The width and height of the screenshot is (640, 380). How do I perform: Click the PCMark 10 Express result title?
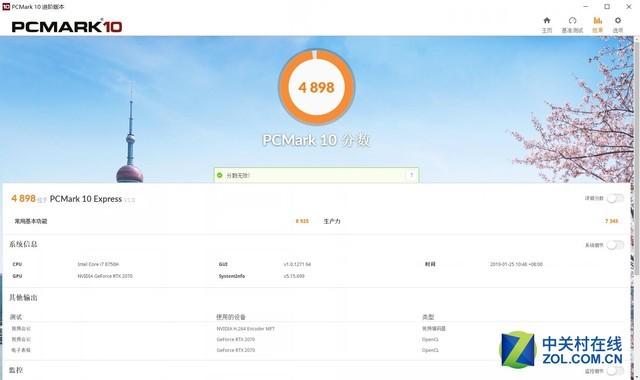(86, 199)
